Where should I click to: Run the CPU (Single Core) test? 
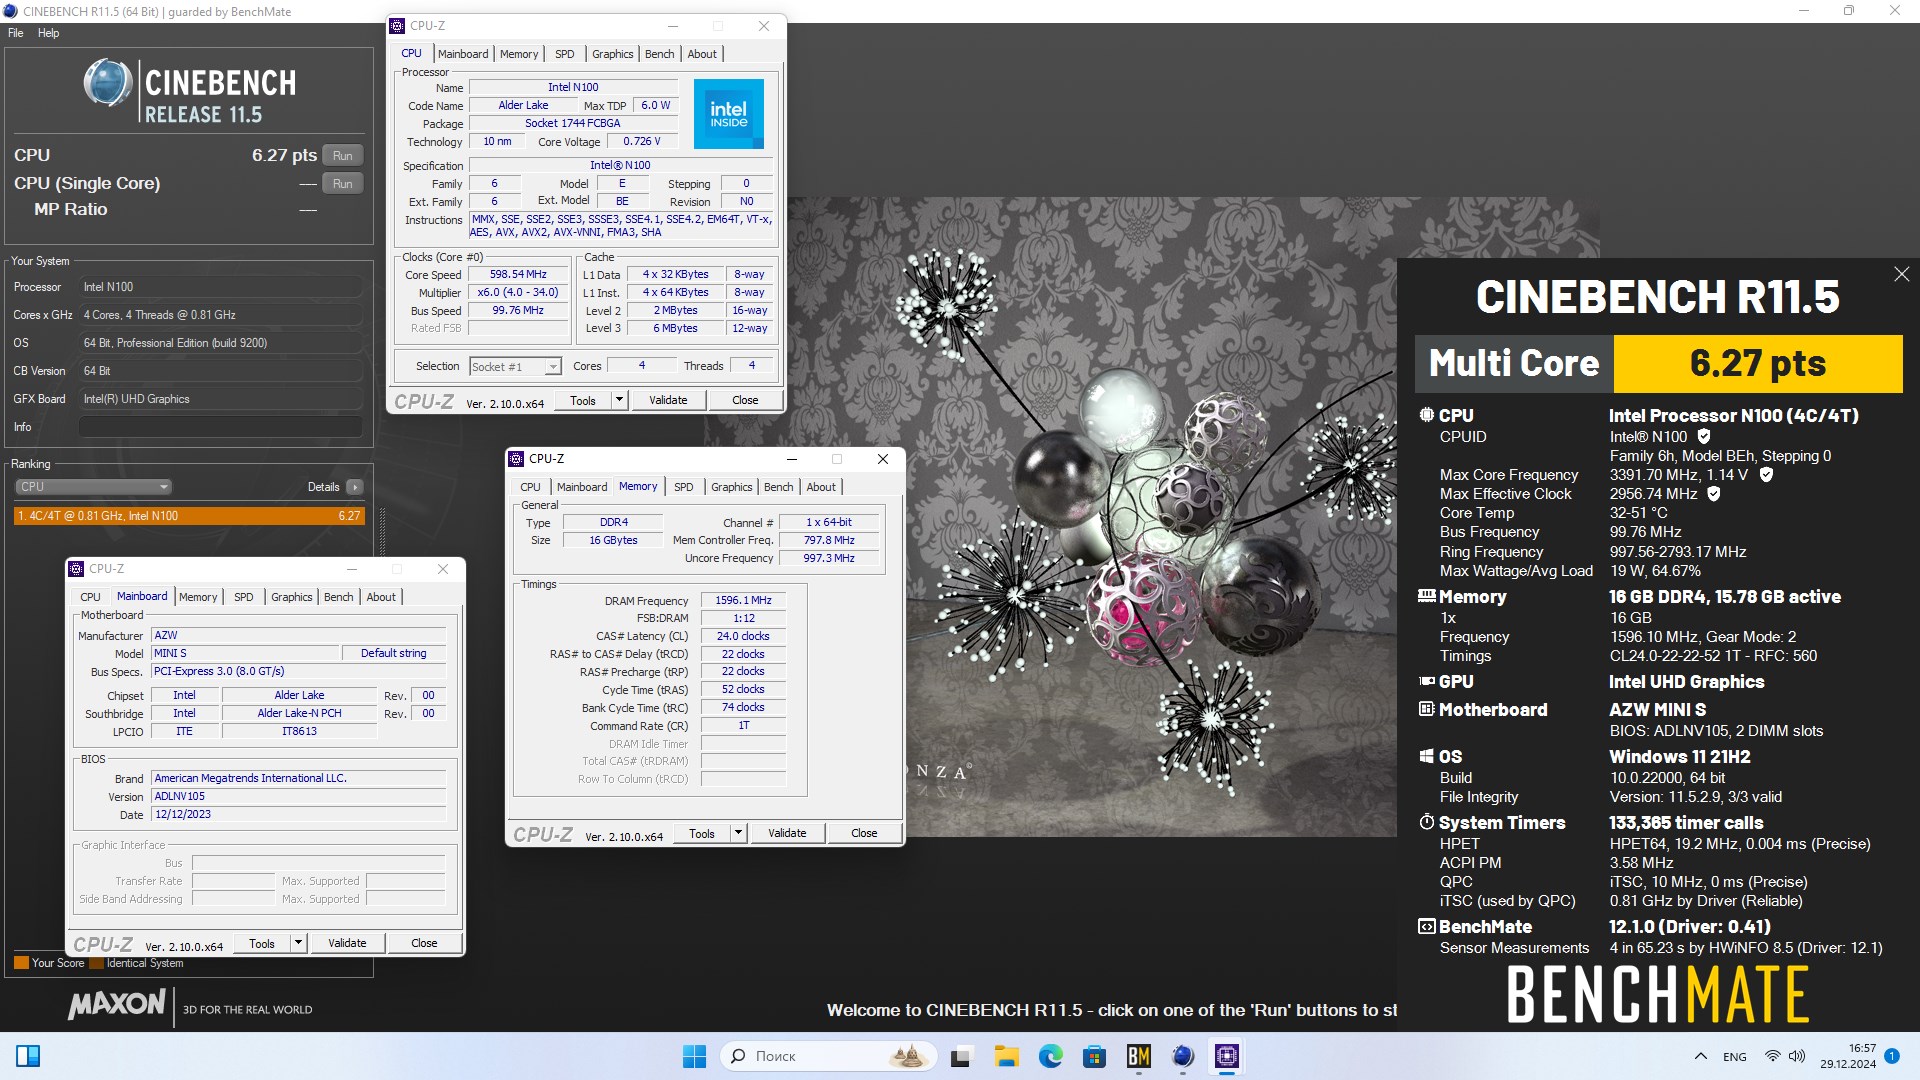coord(342,184)
